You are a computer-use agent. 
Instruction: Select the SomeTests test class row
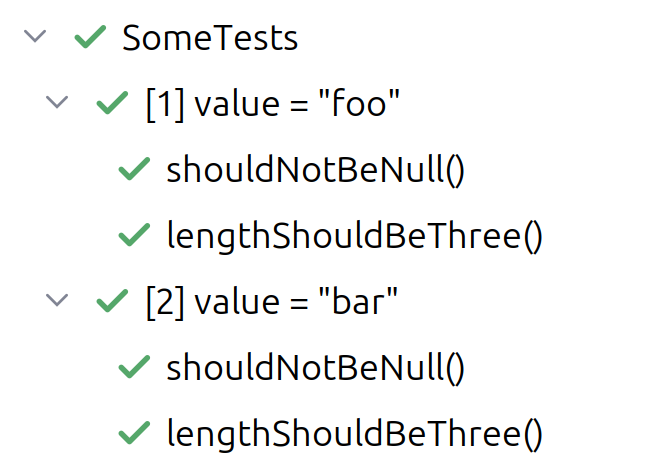[210, 38]
